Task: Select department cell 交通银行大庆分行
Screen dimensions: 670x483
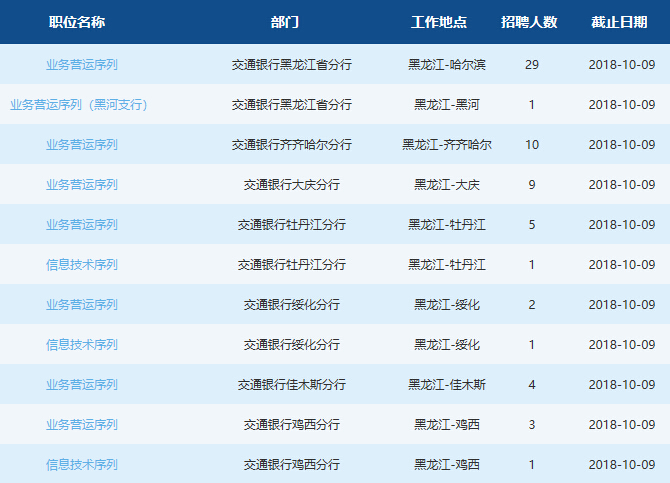Action: tap(292, 185)
